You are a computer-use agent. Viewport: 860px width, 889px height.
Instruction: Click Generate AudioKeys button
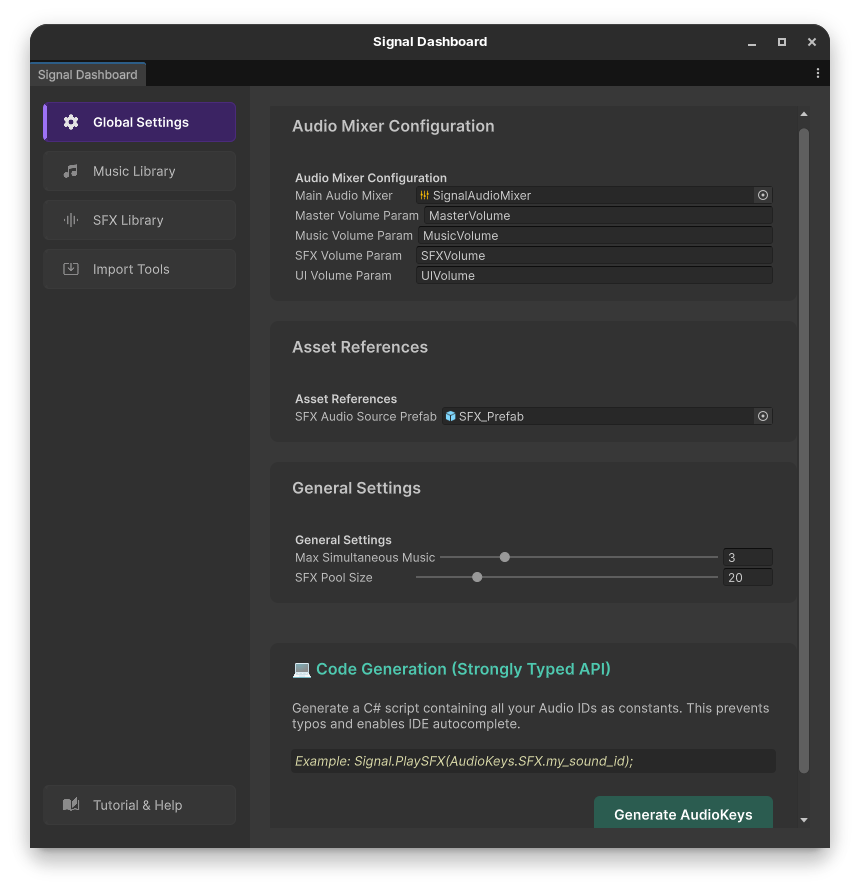(683, 813)
